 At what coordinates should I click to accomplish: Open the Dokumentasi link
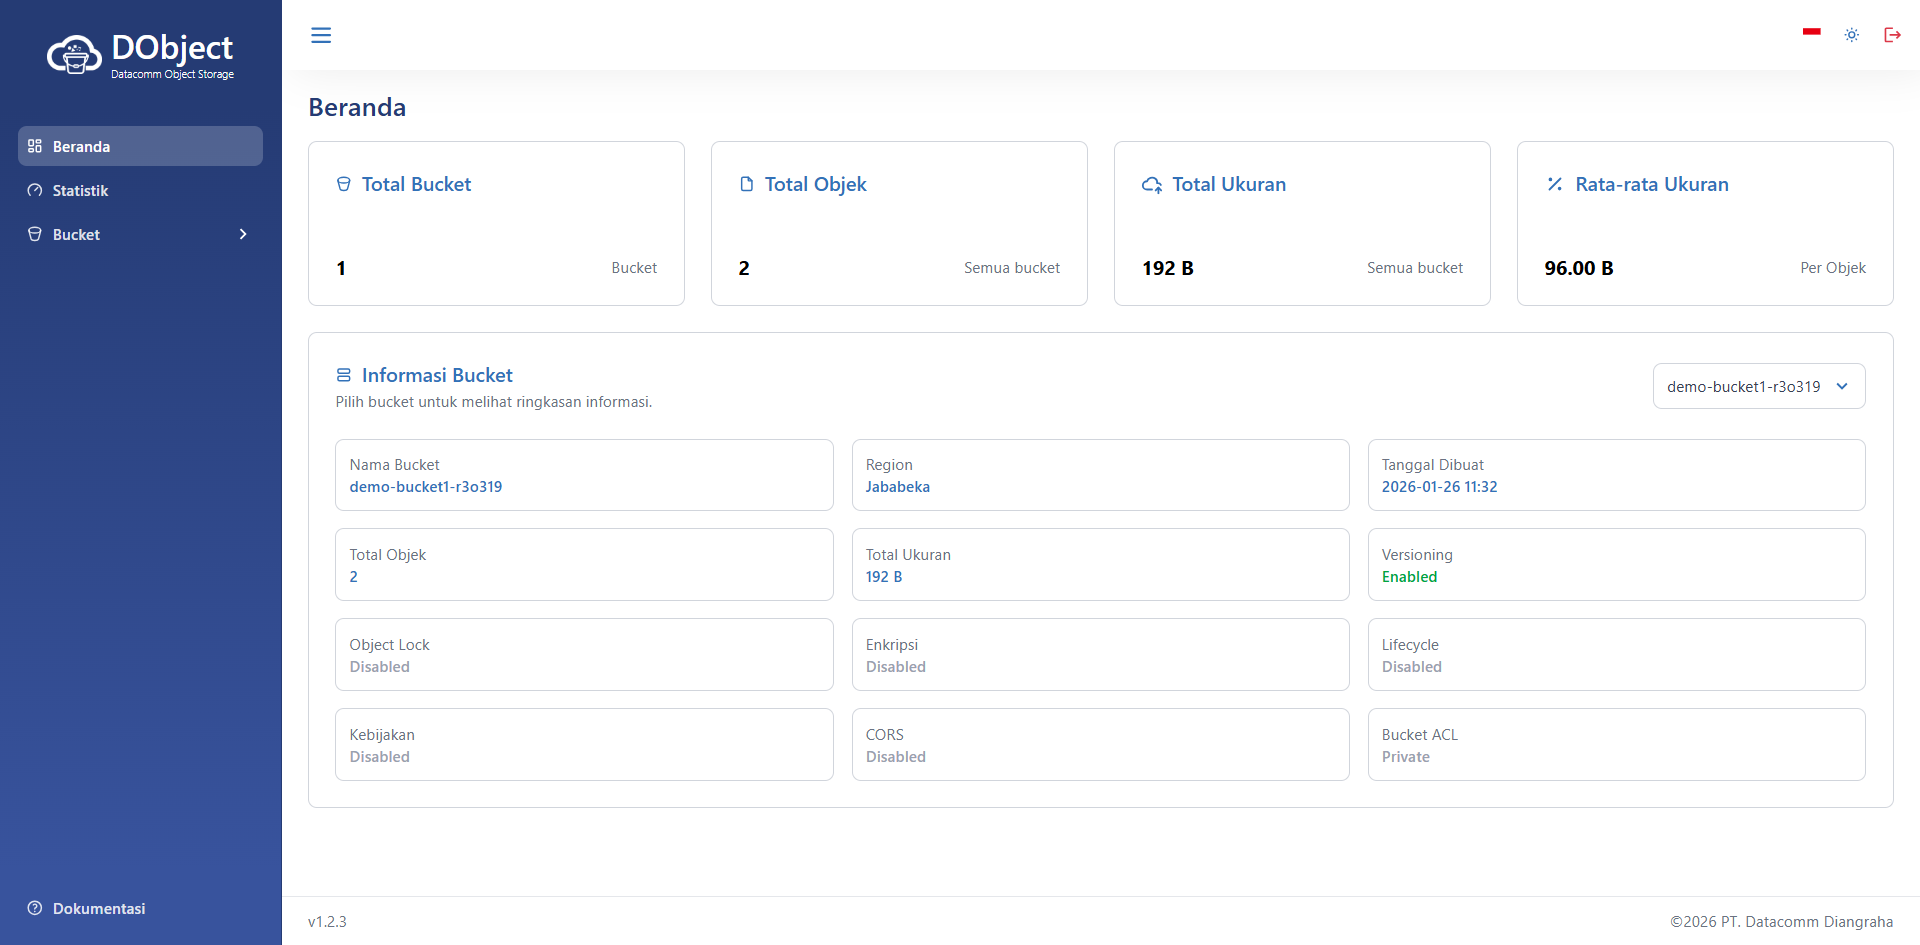(98, 908)
